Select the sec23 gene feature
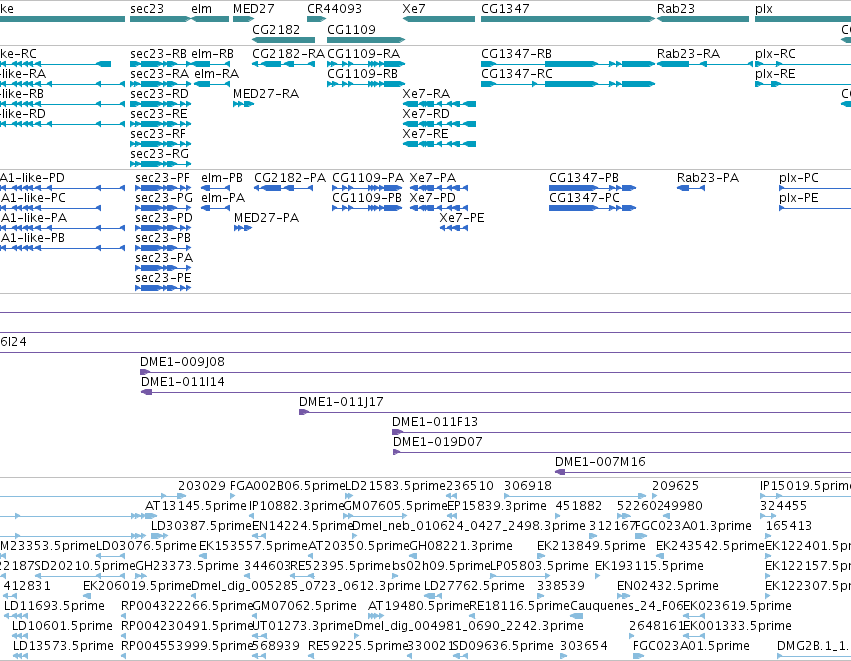The image size is (851, 661). [160, 19]
